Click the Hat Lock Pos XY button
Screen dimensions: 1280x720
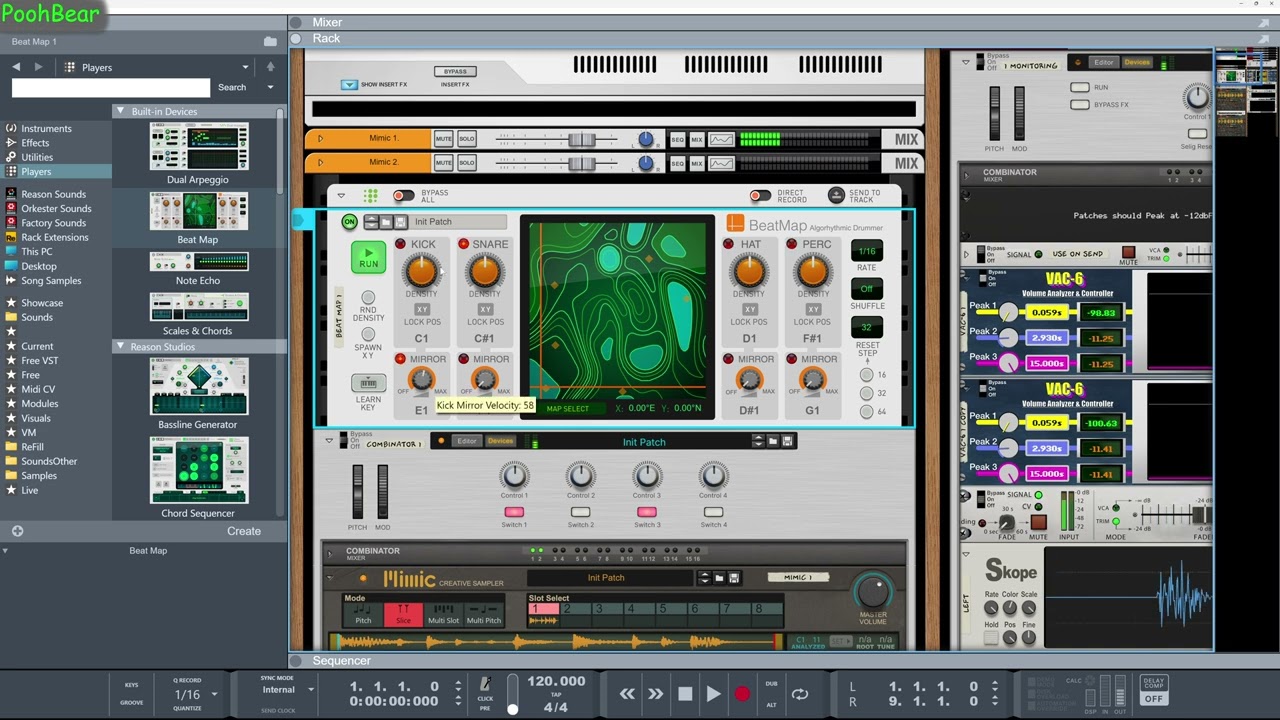click(x=749, y=309)
